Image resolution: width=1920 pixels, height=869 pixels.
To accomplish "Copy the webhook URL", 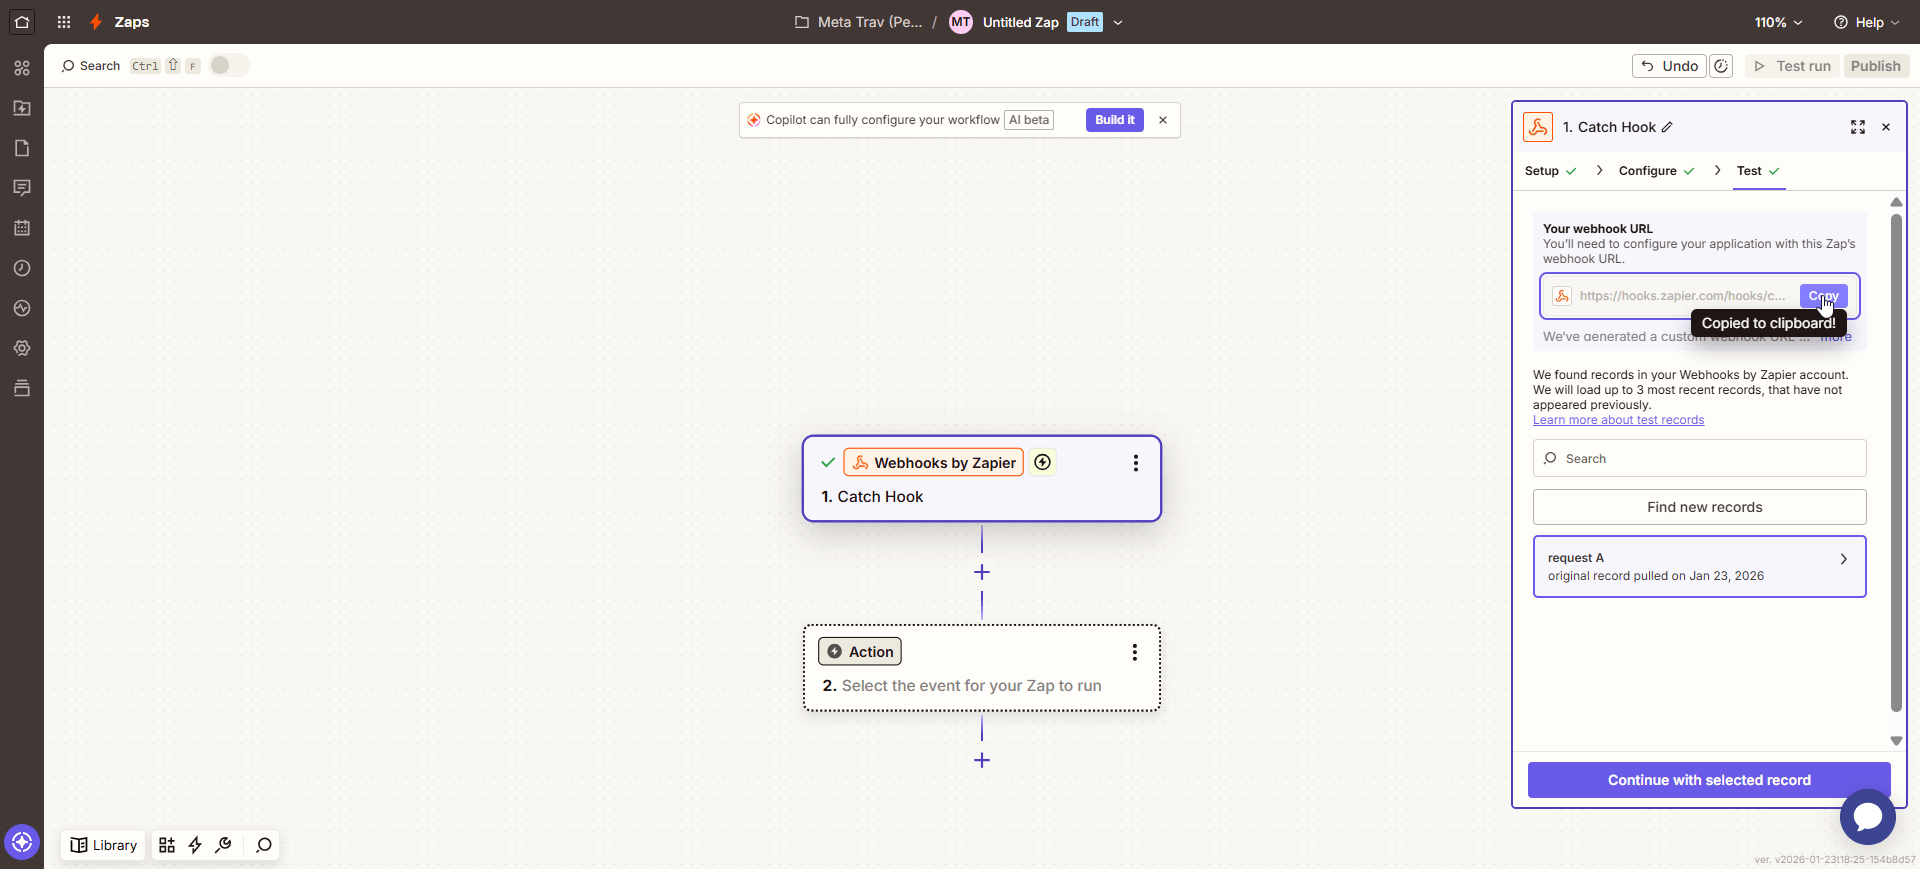I will tap(1823, 296).
